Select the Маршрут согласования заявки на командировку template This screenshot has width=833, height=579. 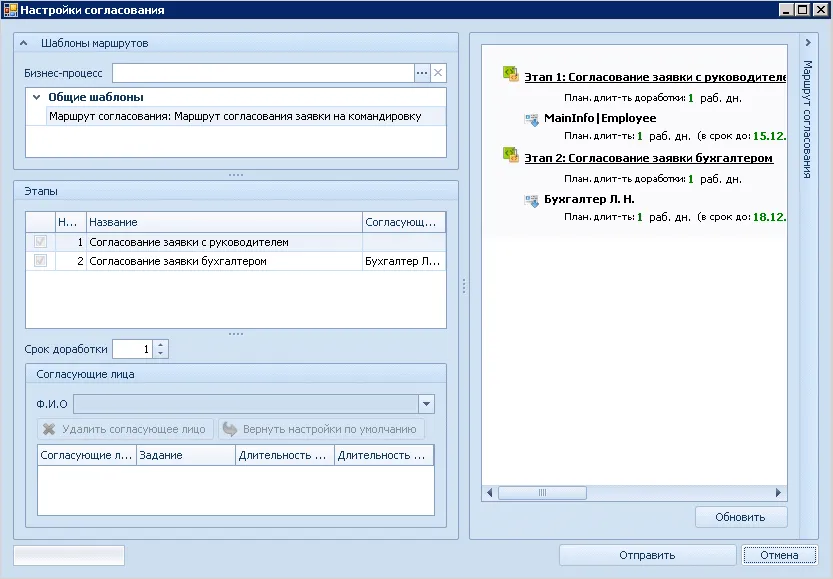click(235, 116)
